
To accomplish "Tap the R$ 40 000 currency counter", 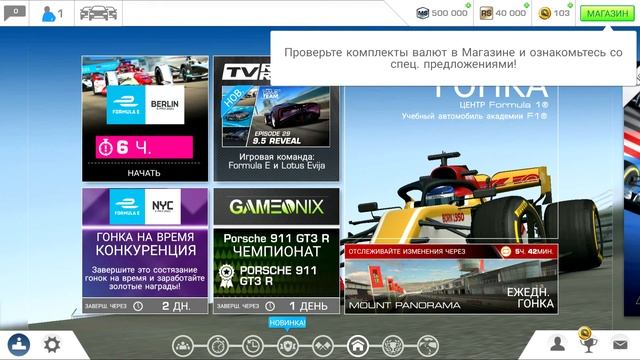I will point(503,13).
